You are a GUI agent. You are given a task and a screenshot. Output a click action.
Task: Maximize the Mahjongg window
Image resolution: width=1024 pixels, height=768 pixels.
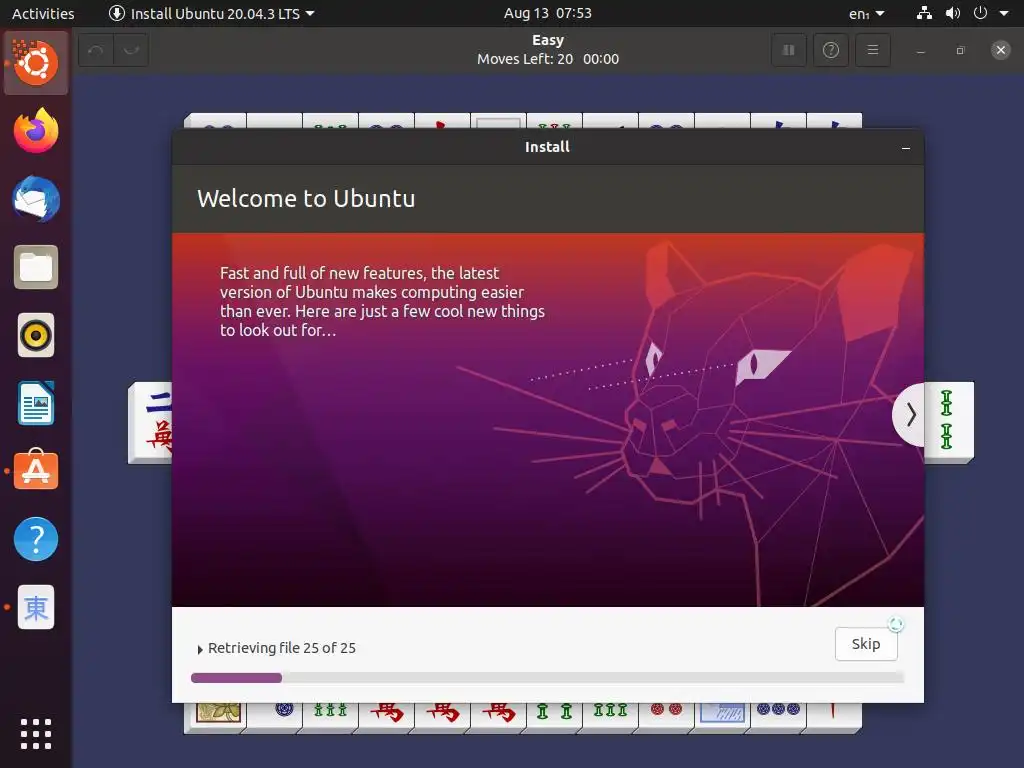[x=960, y=50]
